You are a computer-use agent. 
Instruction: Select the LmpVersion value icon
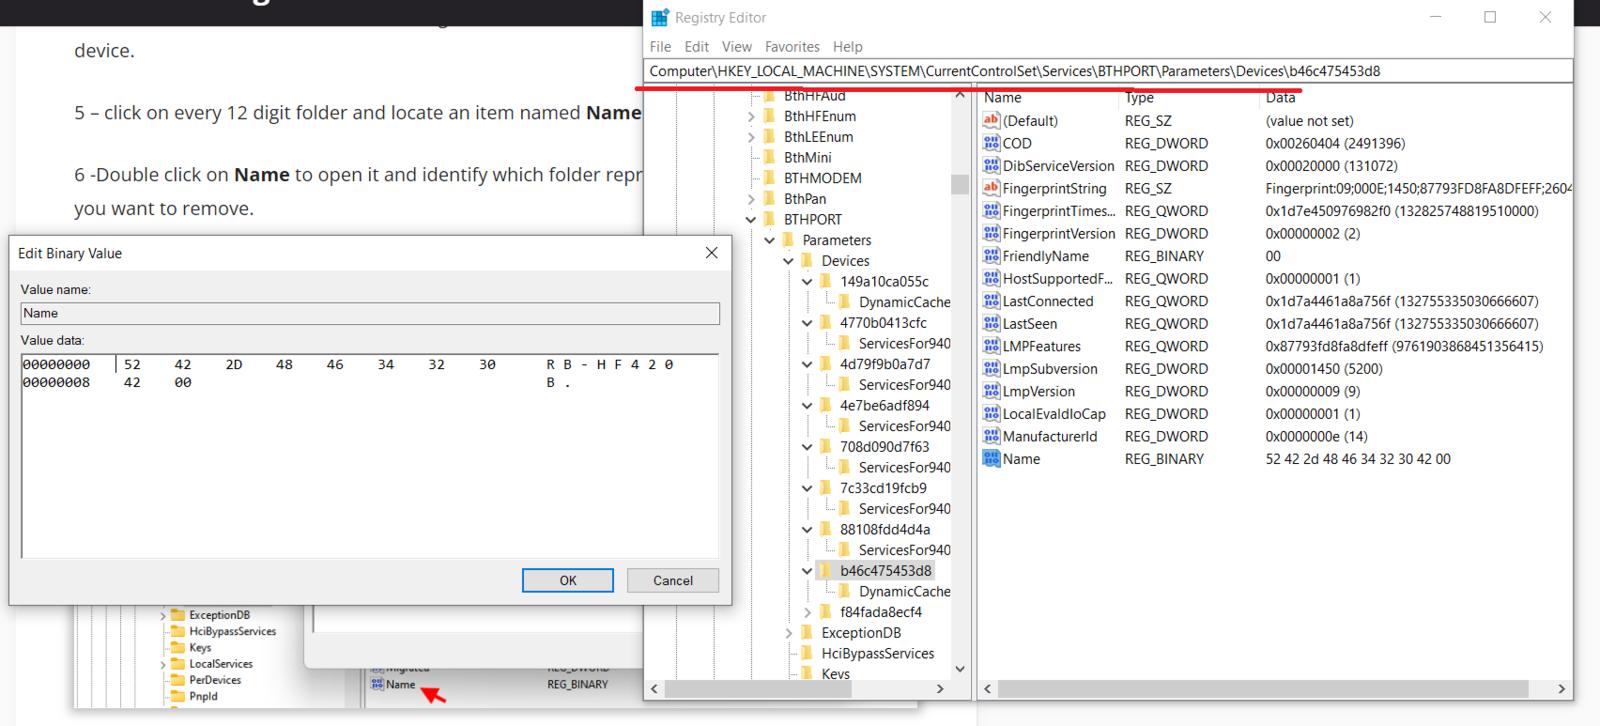991,391
